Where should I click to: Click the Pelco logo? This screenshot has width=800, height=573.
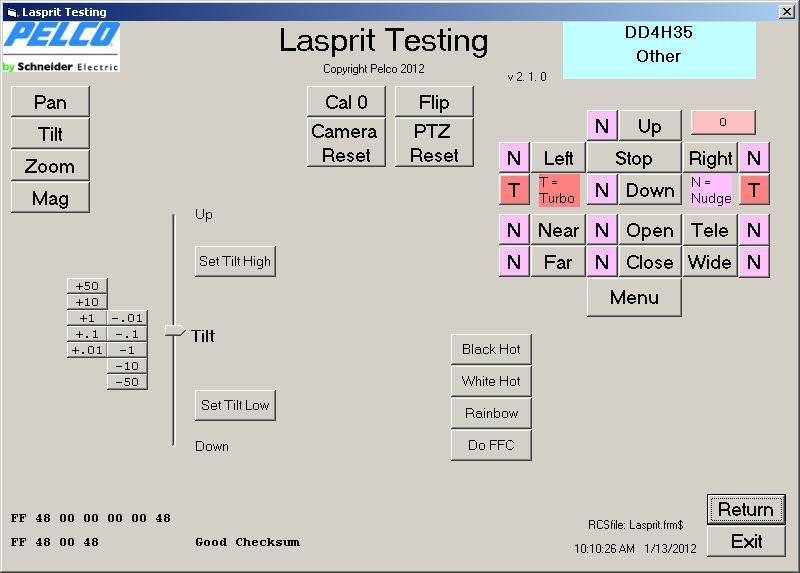point(61,46)
